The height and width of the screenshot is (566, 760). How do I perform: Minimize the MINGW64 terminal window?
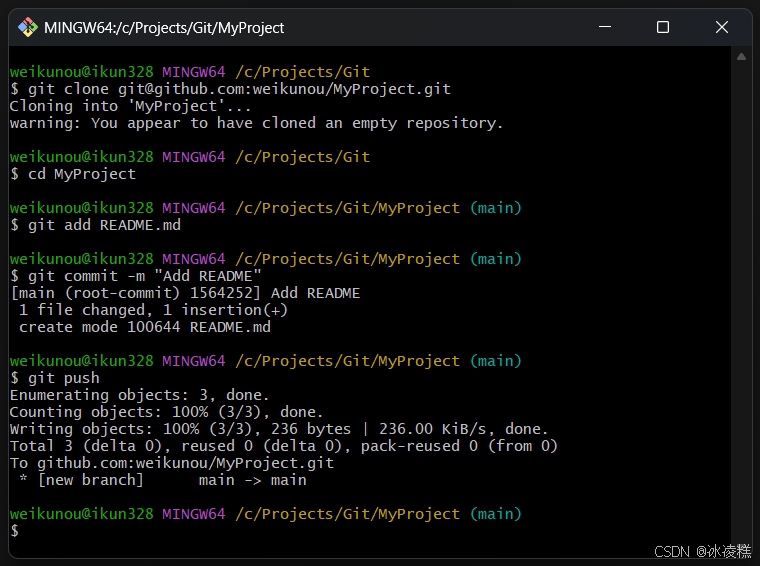click(605, 27)
